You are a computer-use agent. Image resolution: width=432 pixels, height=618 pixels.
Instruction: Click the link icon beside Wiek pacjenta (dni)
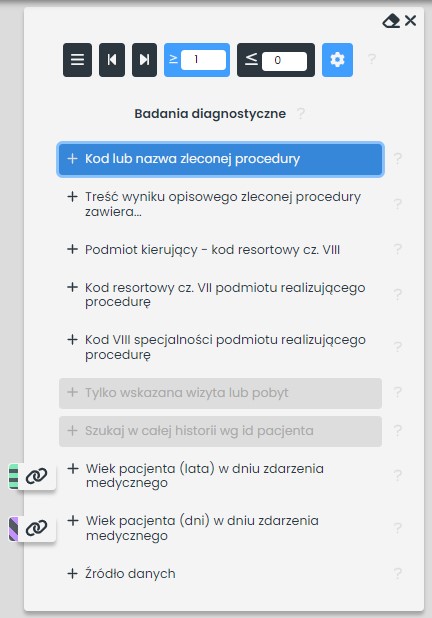[x=36, y=529]
